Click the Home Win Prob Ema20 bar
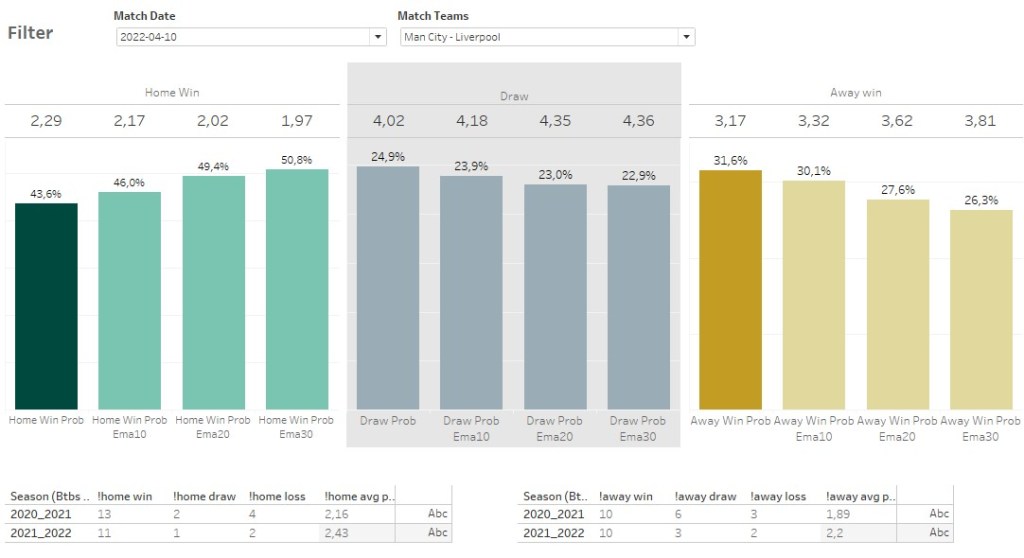 tap(213, 292)
